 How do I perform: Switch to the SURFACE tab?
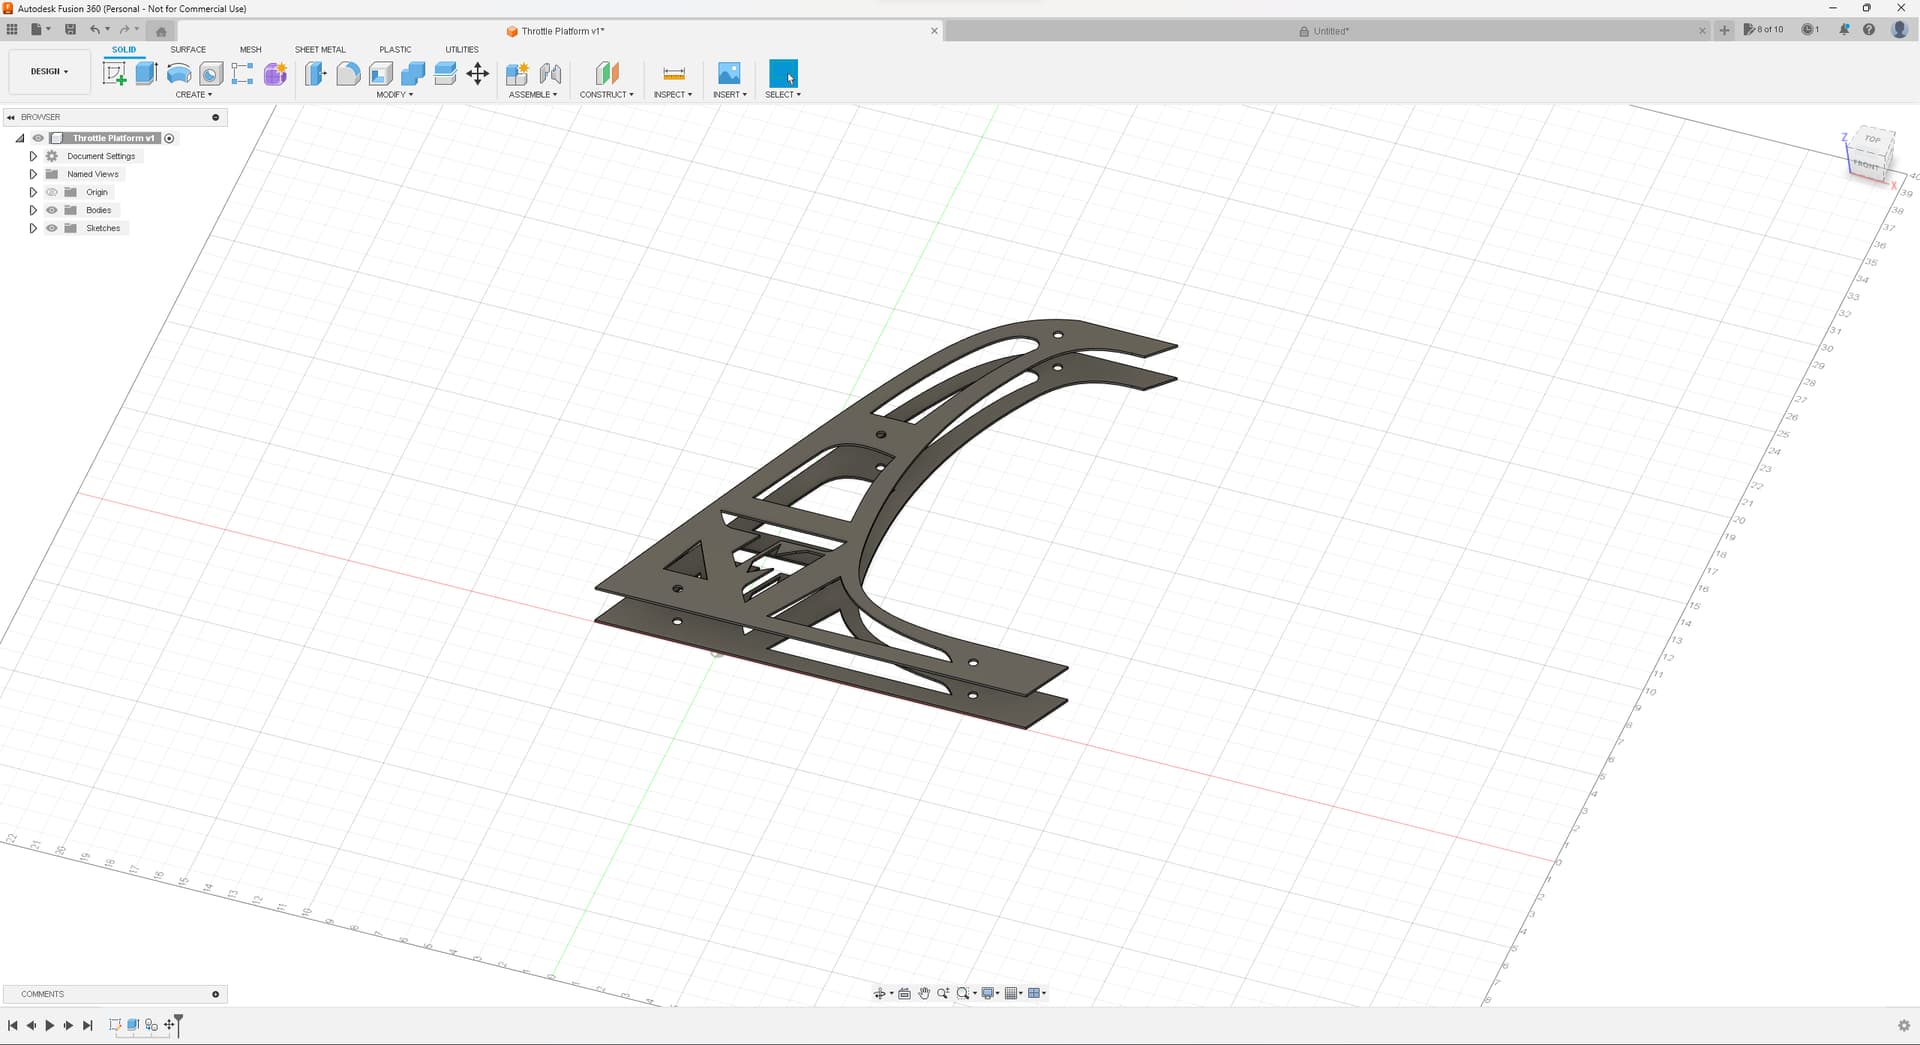[x=188, y=49]
